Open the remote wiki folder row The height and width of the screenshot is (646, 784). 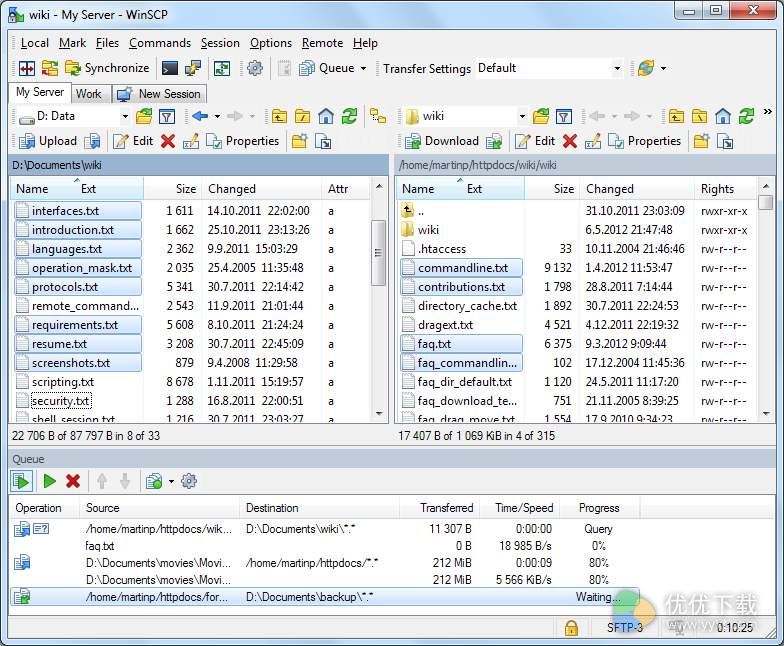pyautogui.click(x=428, y=230)
